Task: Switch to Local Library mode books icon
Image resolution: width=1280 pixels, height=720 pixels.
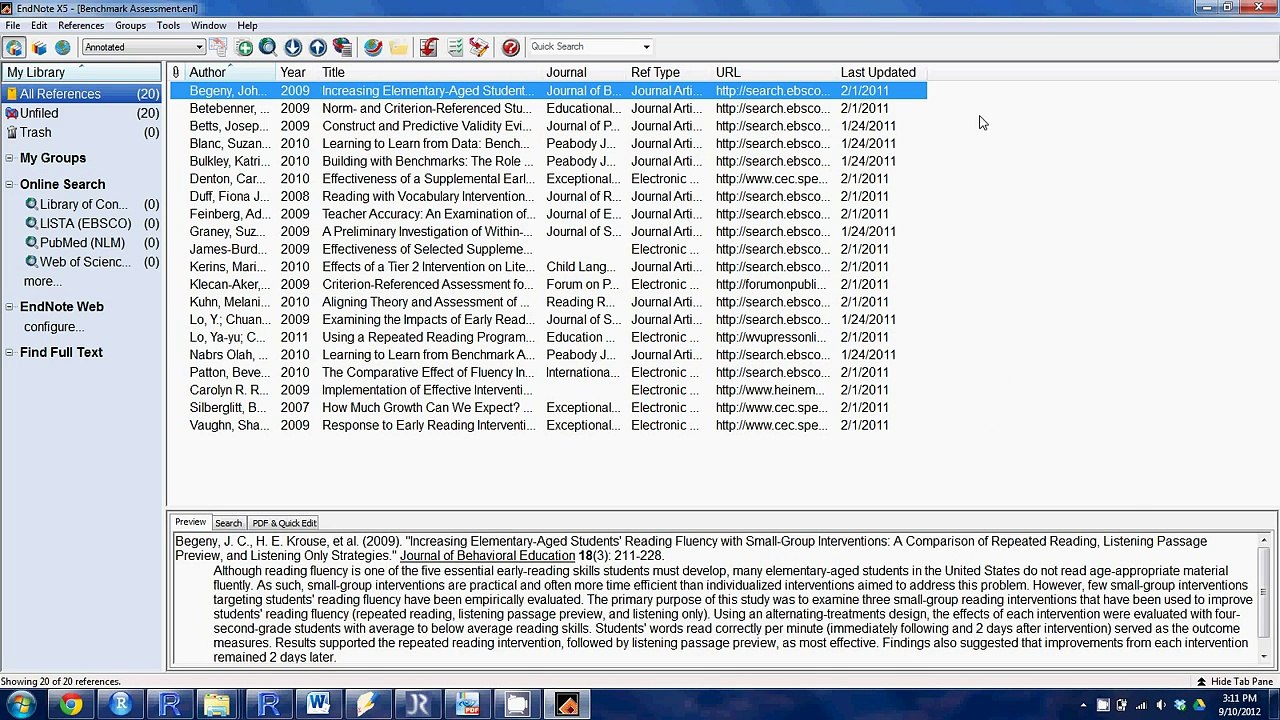Action: click(39, 47)
